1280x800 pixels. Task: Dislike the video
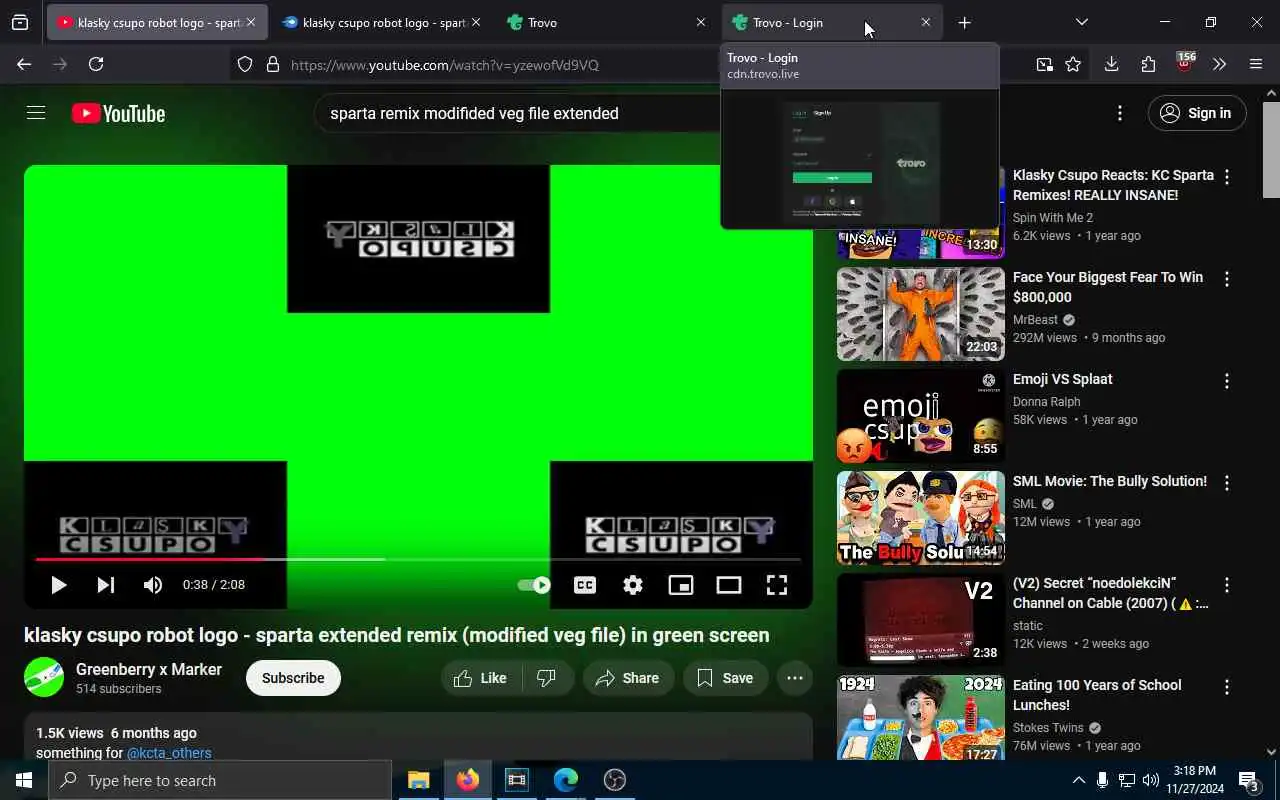546,678
